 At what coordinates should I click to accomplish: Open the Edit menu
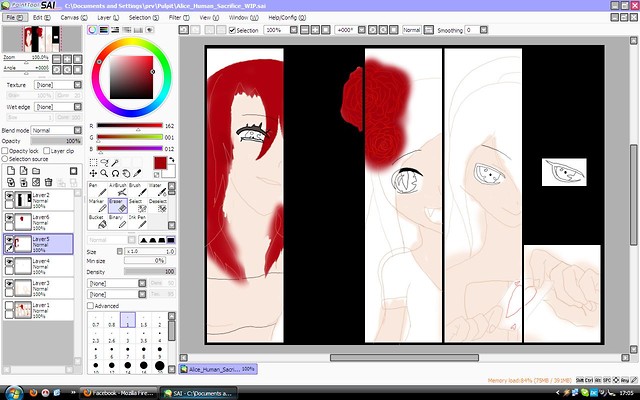pyautogui.click(x=42, y=18)
